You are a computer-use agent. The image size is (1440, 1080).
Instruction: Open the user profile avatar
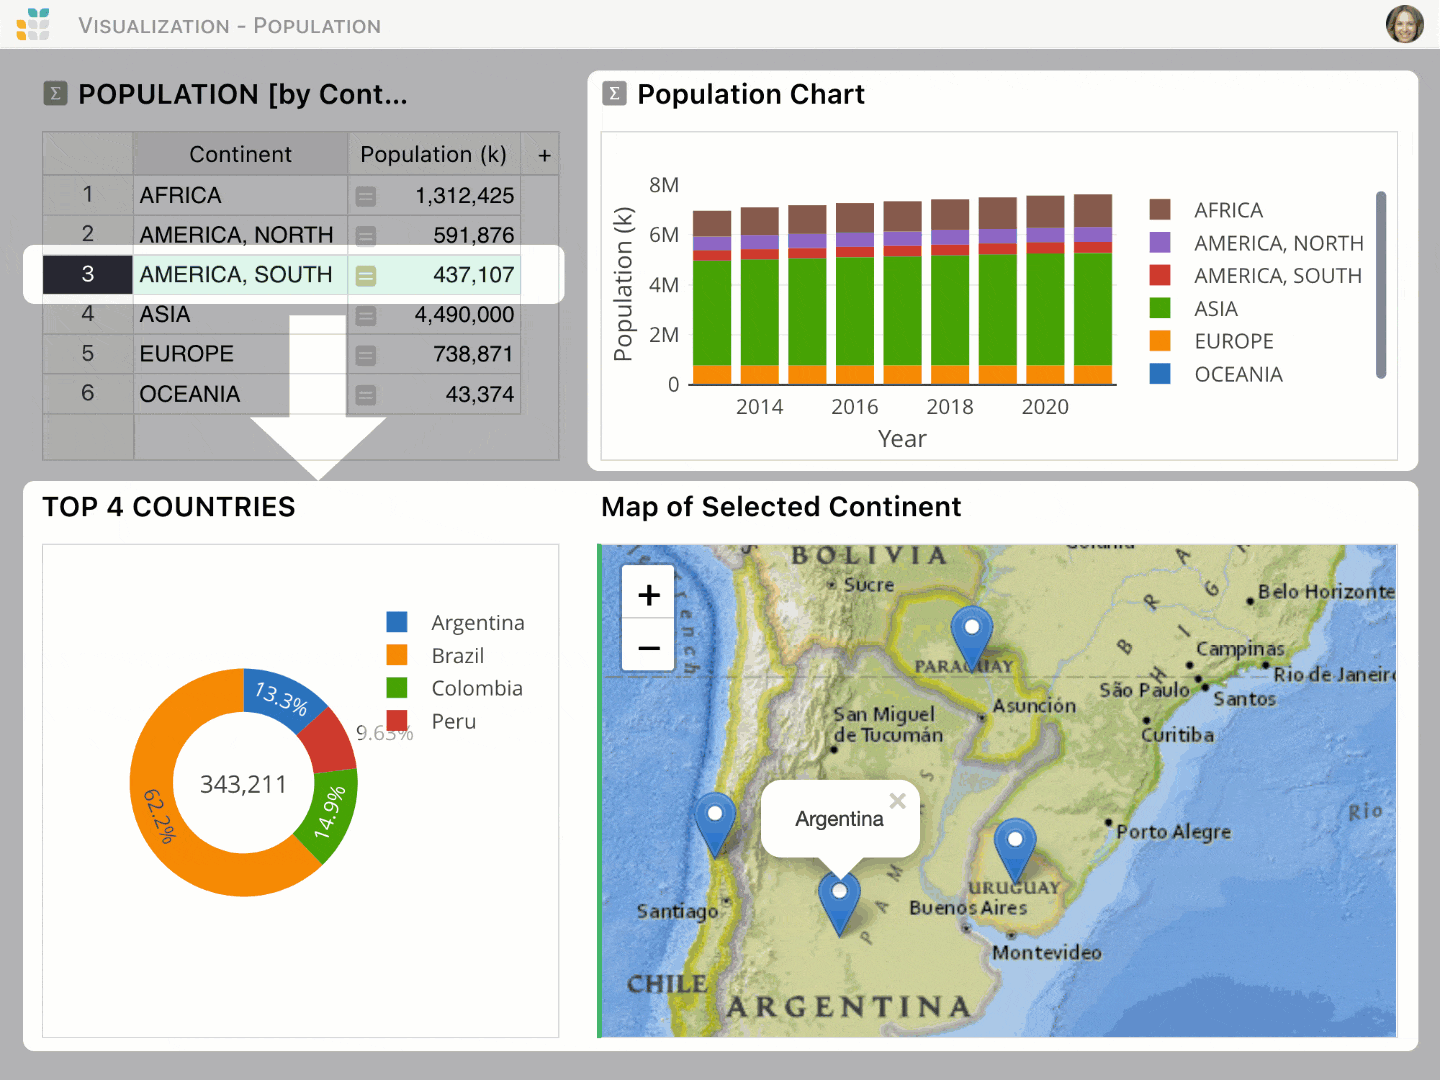pyautogui.click(x=1404, y=24)
